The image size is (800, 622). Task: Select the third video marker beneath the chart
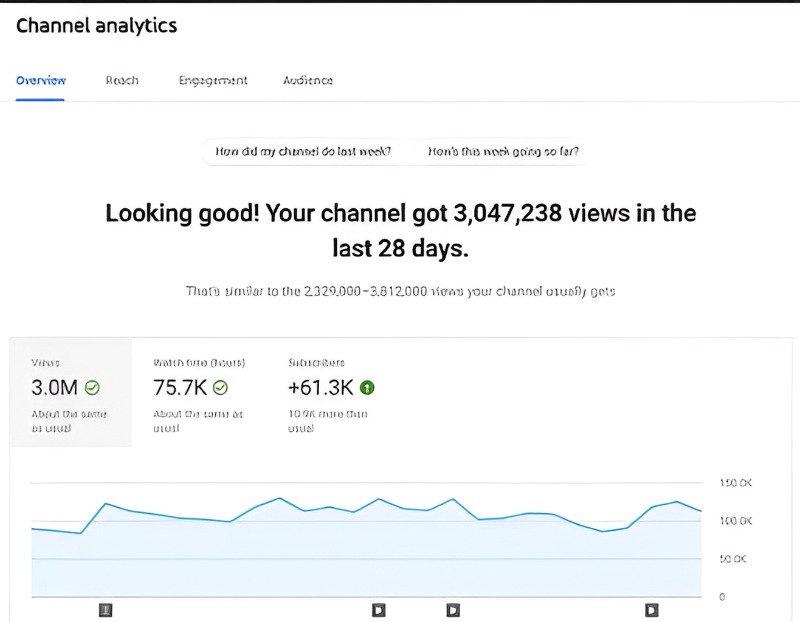[x=452, y=609]
